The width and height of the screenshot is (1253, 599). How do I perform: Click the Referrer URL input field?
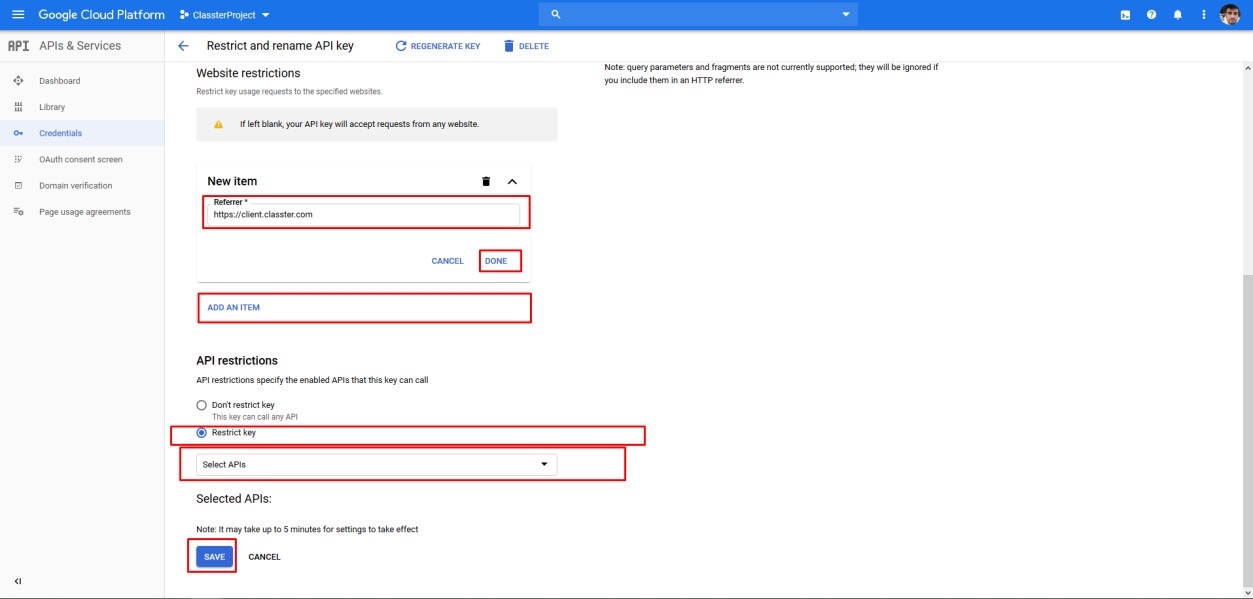click(x=364, y=214)
